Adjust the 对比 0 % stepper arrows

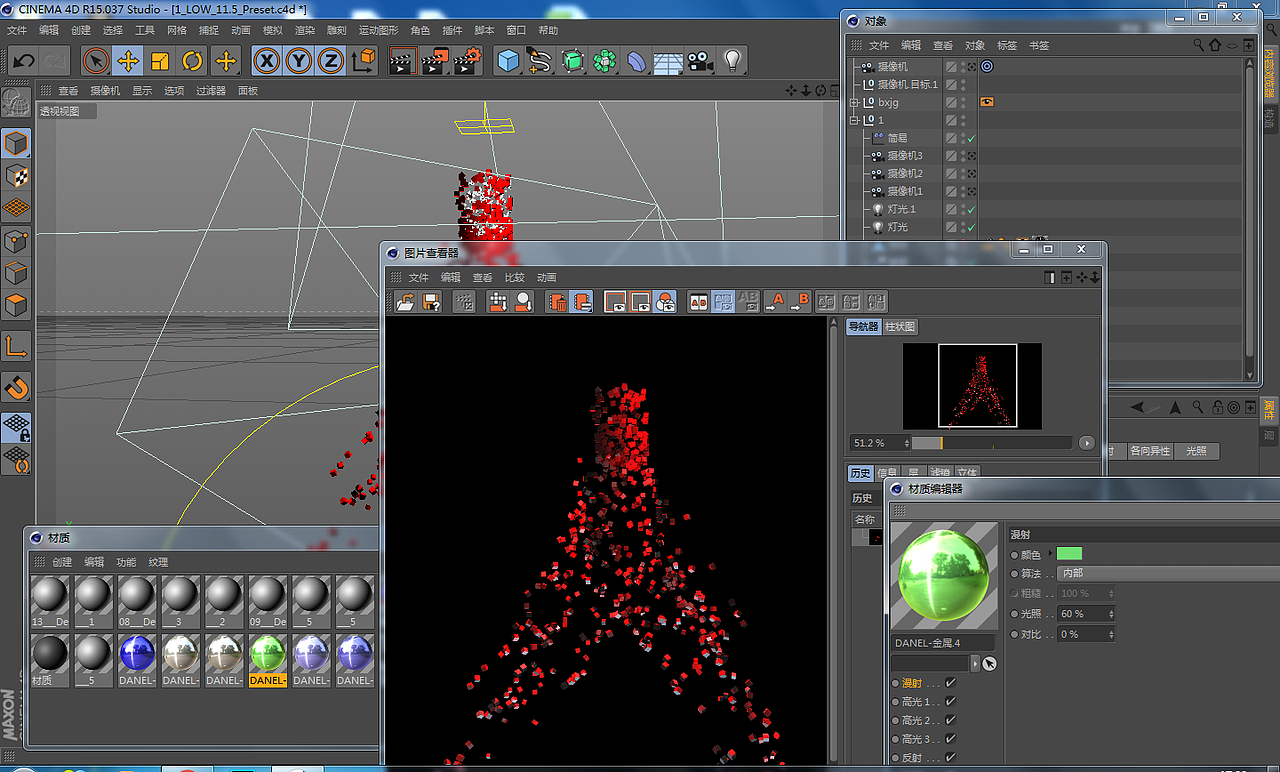click(1111, 634)
